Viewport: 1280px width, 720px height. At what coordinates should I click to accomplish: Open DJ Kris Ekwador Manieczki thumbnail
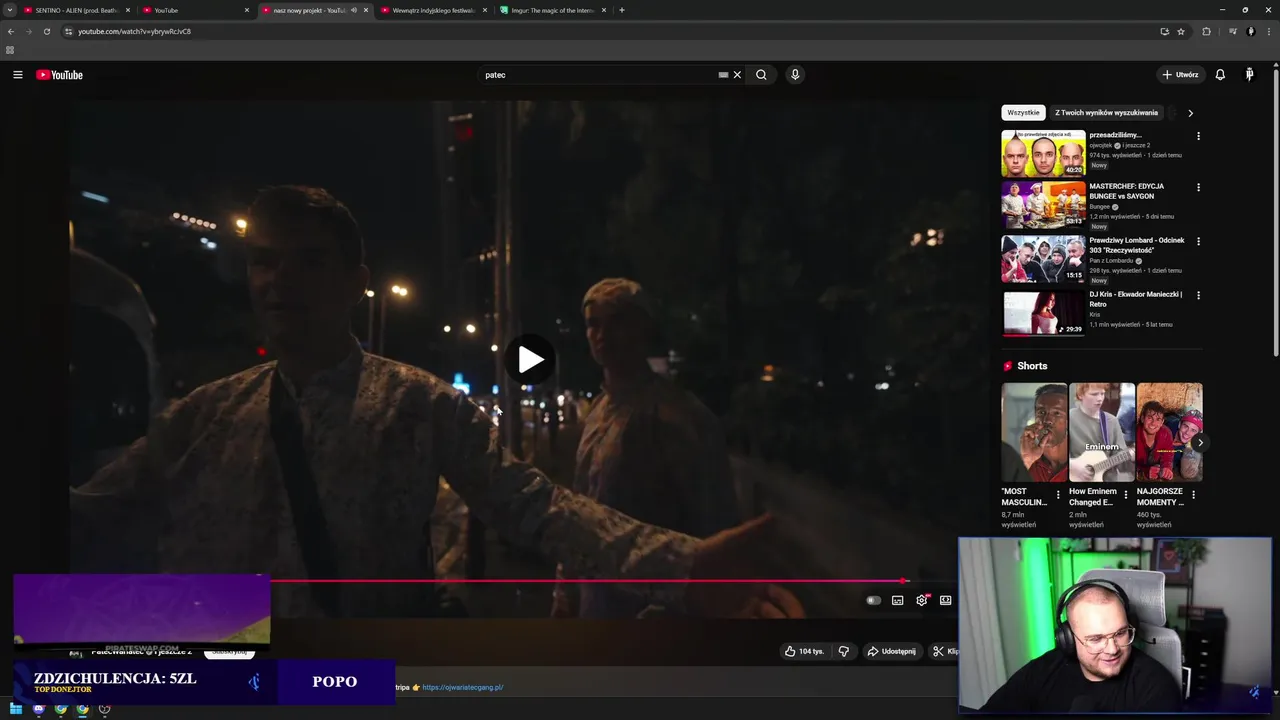point(1043,313)
